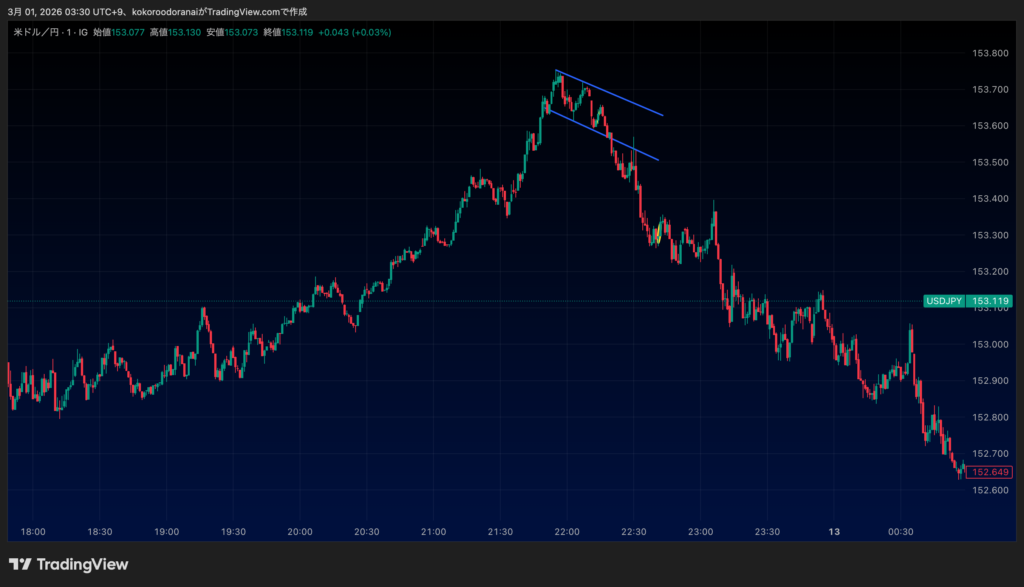Click the +0.043 (+0.03%) change value
This screenshot has width=1024, height=587.
(356, 32)
